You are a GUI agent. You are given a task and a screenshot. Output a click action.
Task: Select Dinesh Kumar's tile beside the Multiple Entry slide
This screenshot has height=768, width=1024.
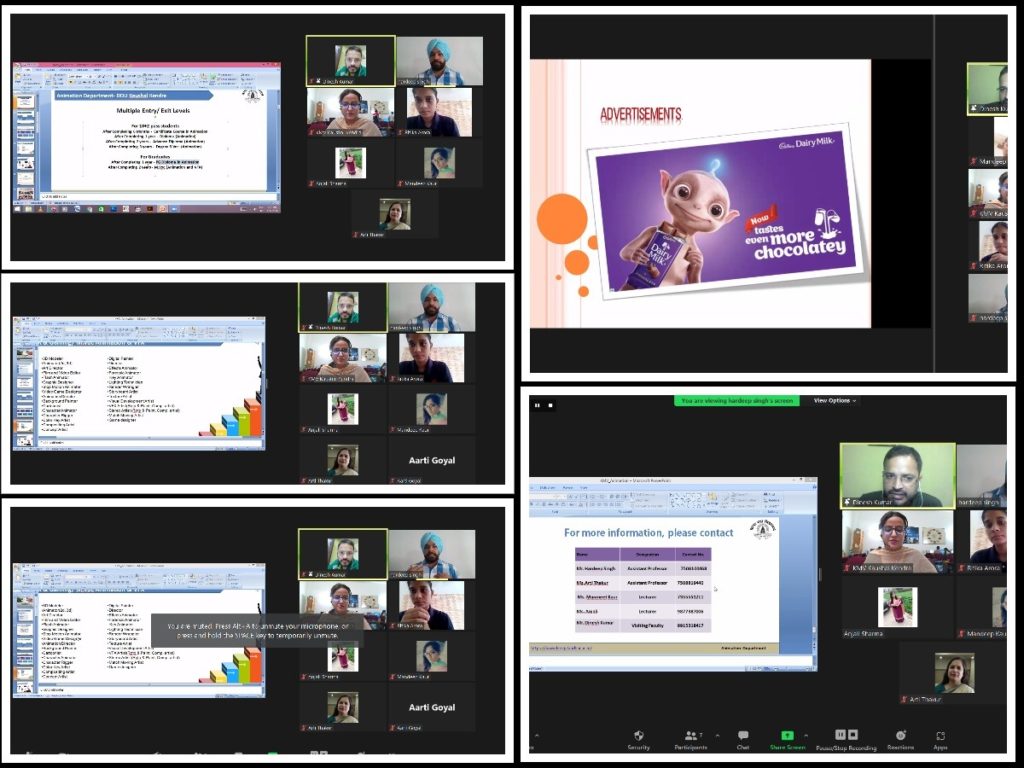351,61
